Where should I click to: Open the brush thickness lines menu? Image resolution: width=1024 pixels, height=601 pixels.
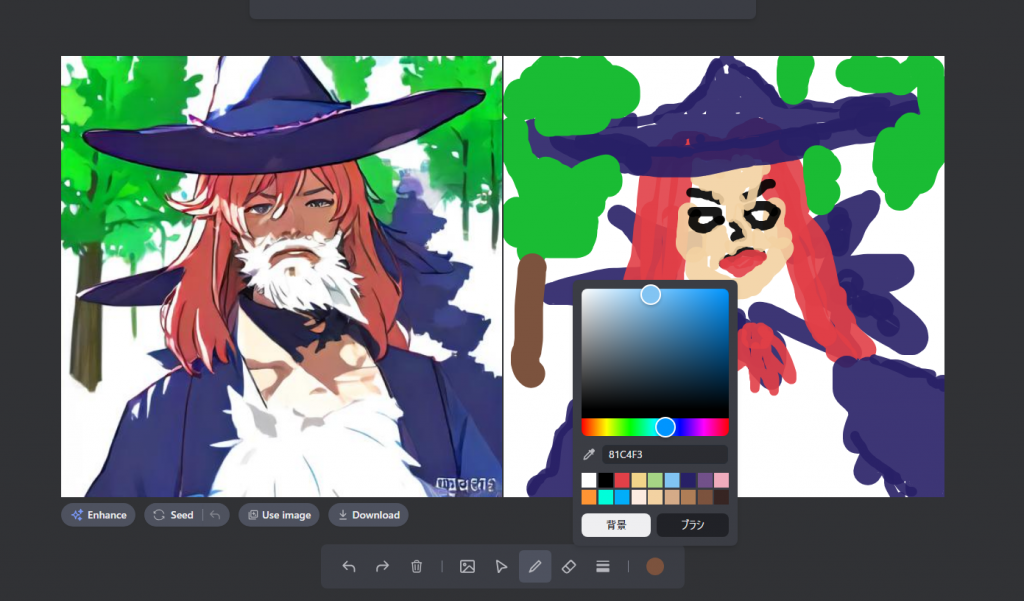(603, 566)
